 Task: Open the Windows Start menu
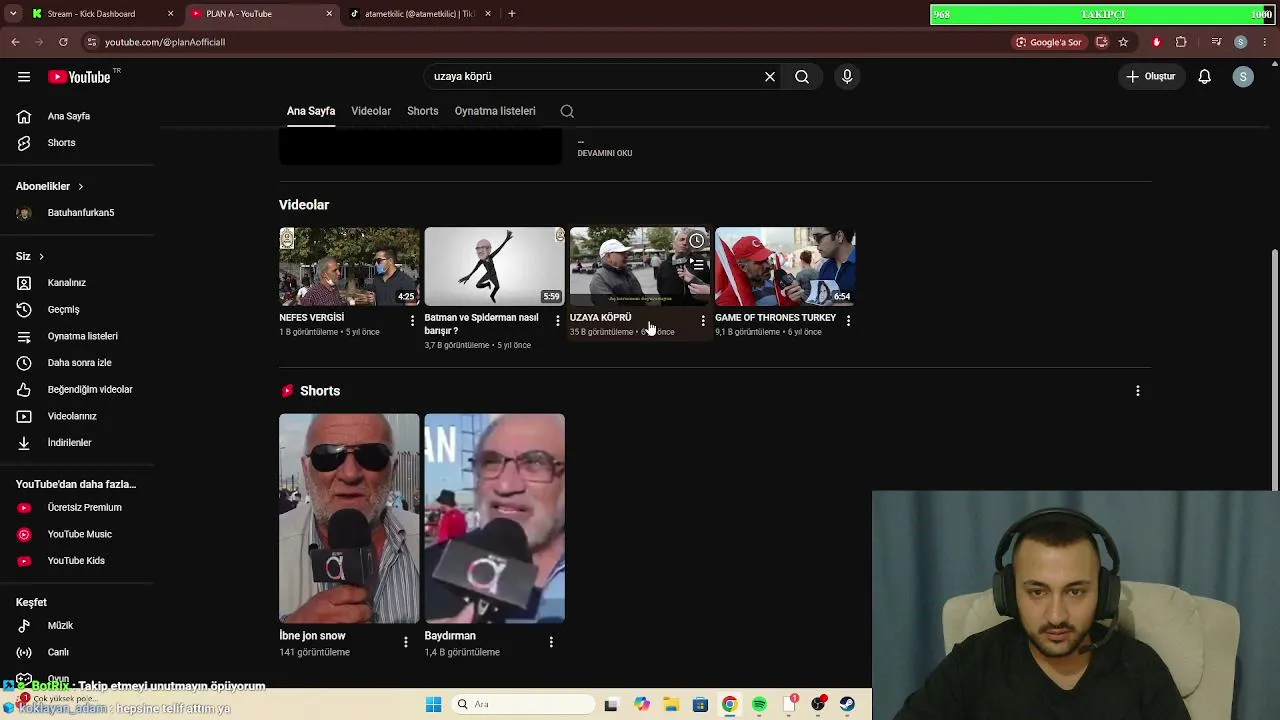433,704
